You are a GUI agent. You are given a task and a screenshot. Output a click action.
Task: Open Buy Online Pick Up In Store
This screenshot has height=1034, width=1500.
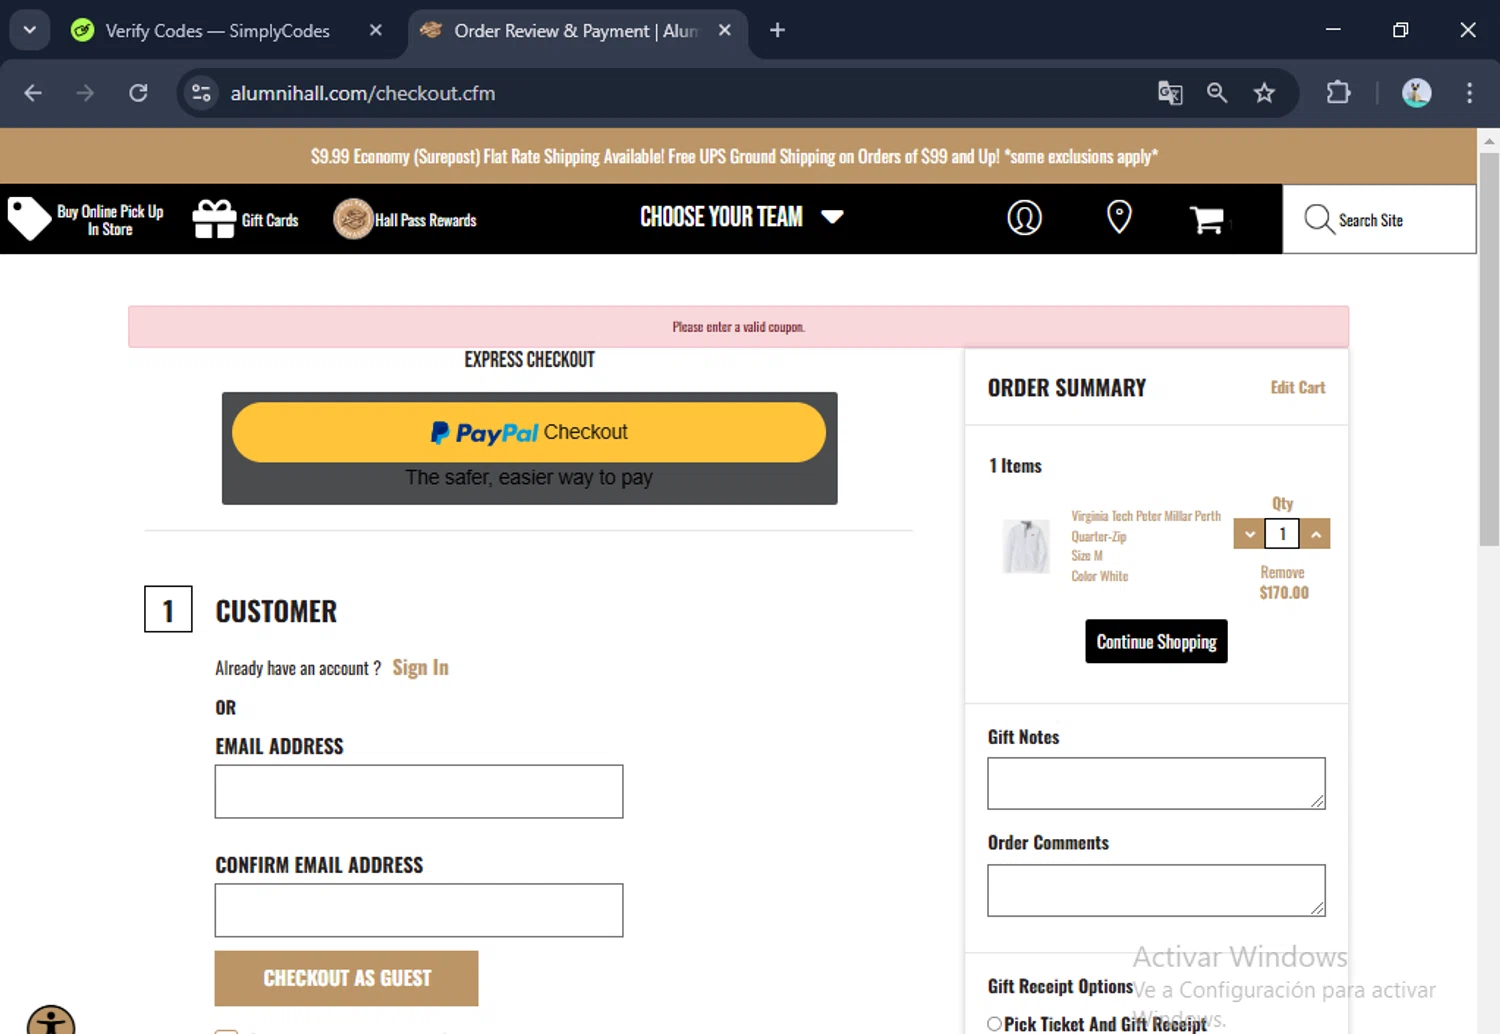pos(110,220)
